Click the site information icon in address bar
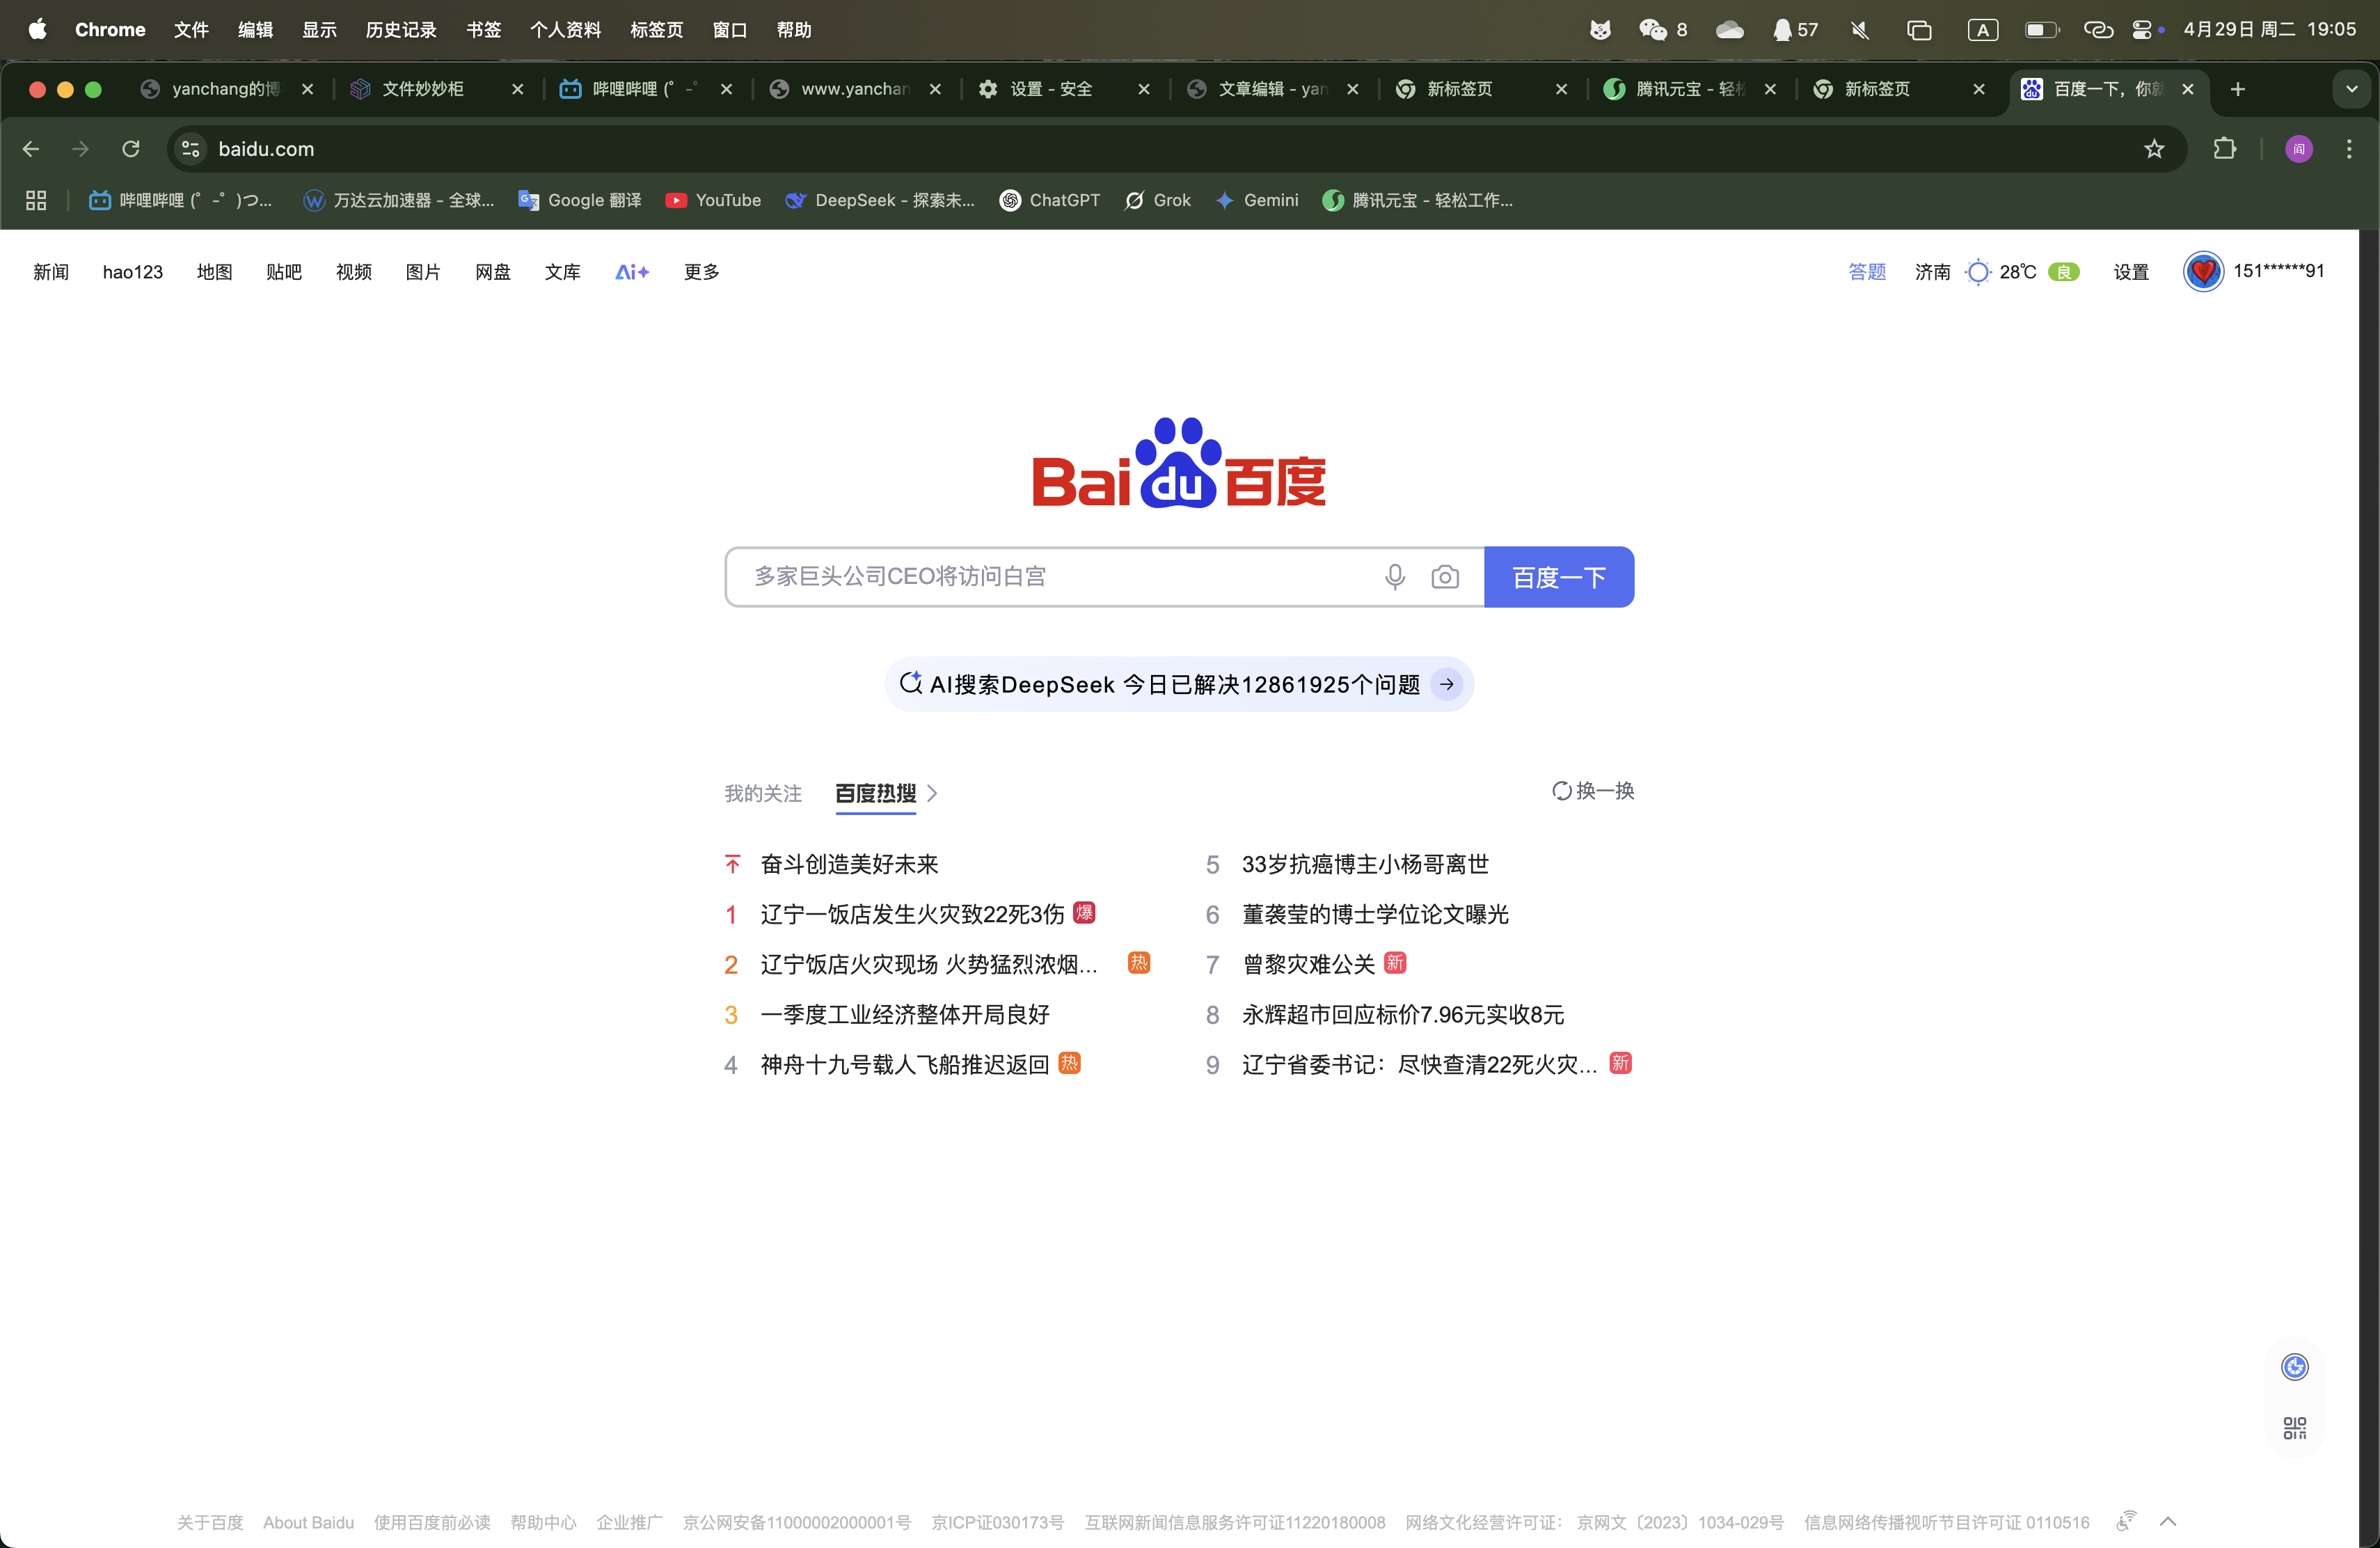Viewport: 2380px width, 1548px height. (x=190, y=149)
